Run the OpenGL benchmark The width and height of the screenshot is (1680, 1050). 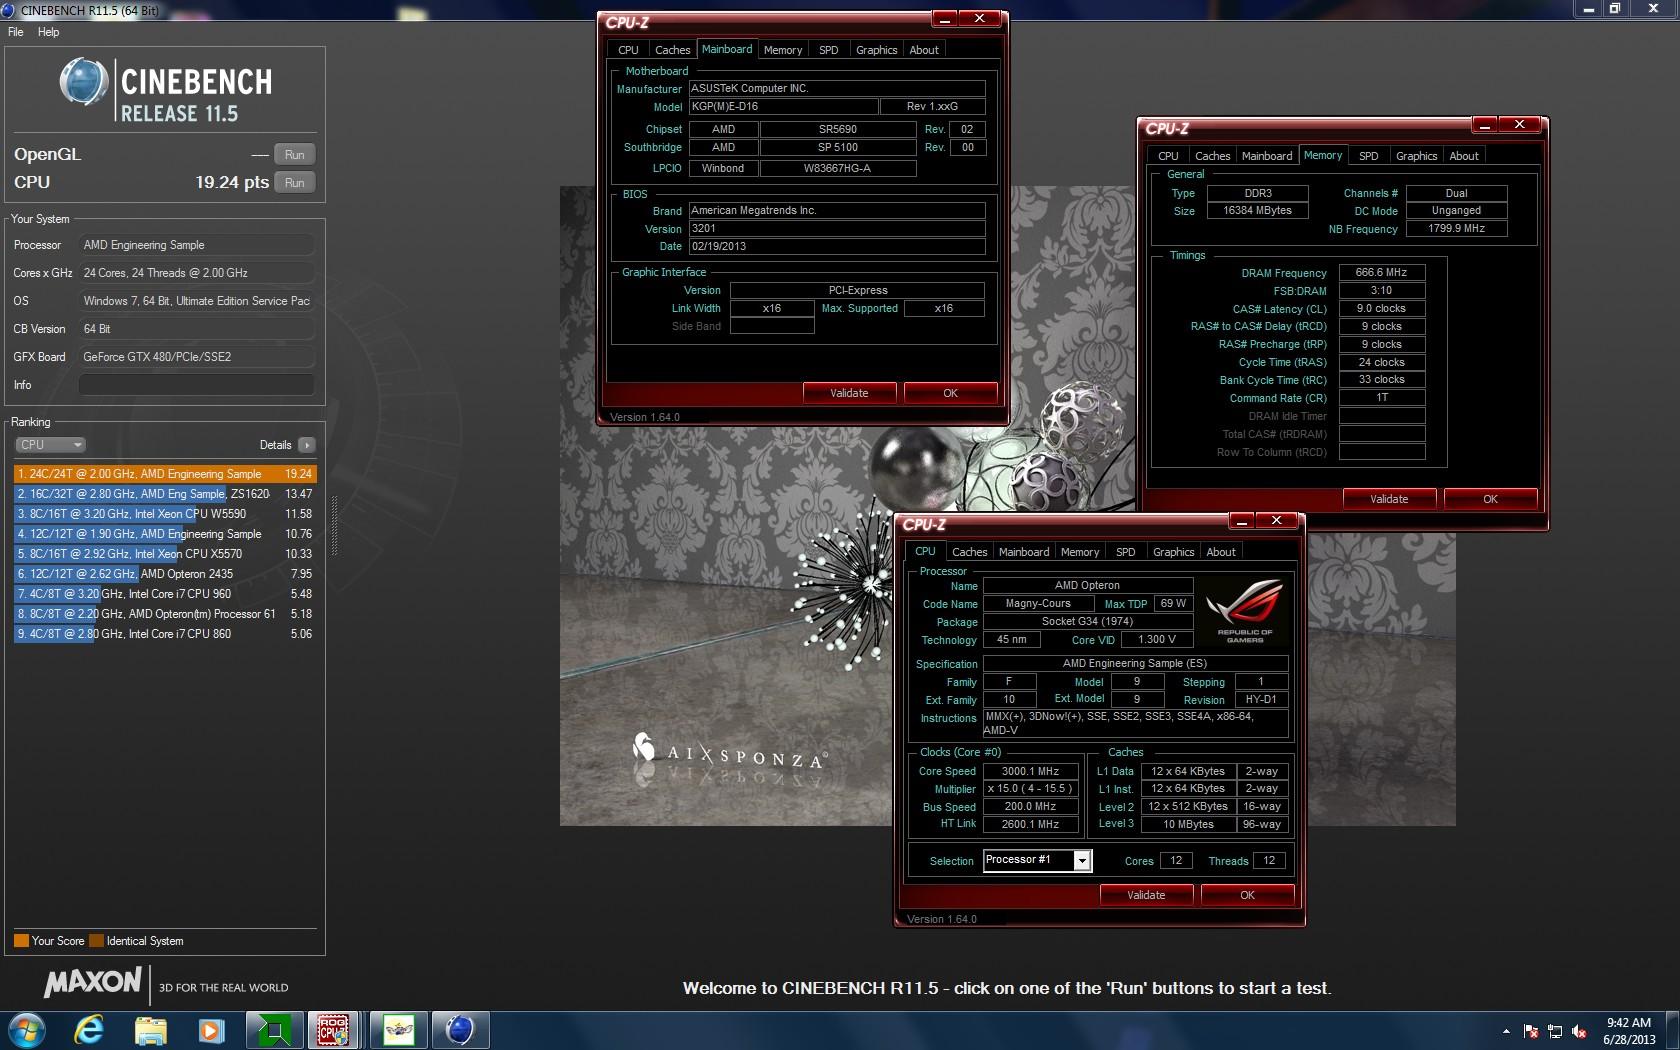pos(294,155)
